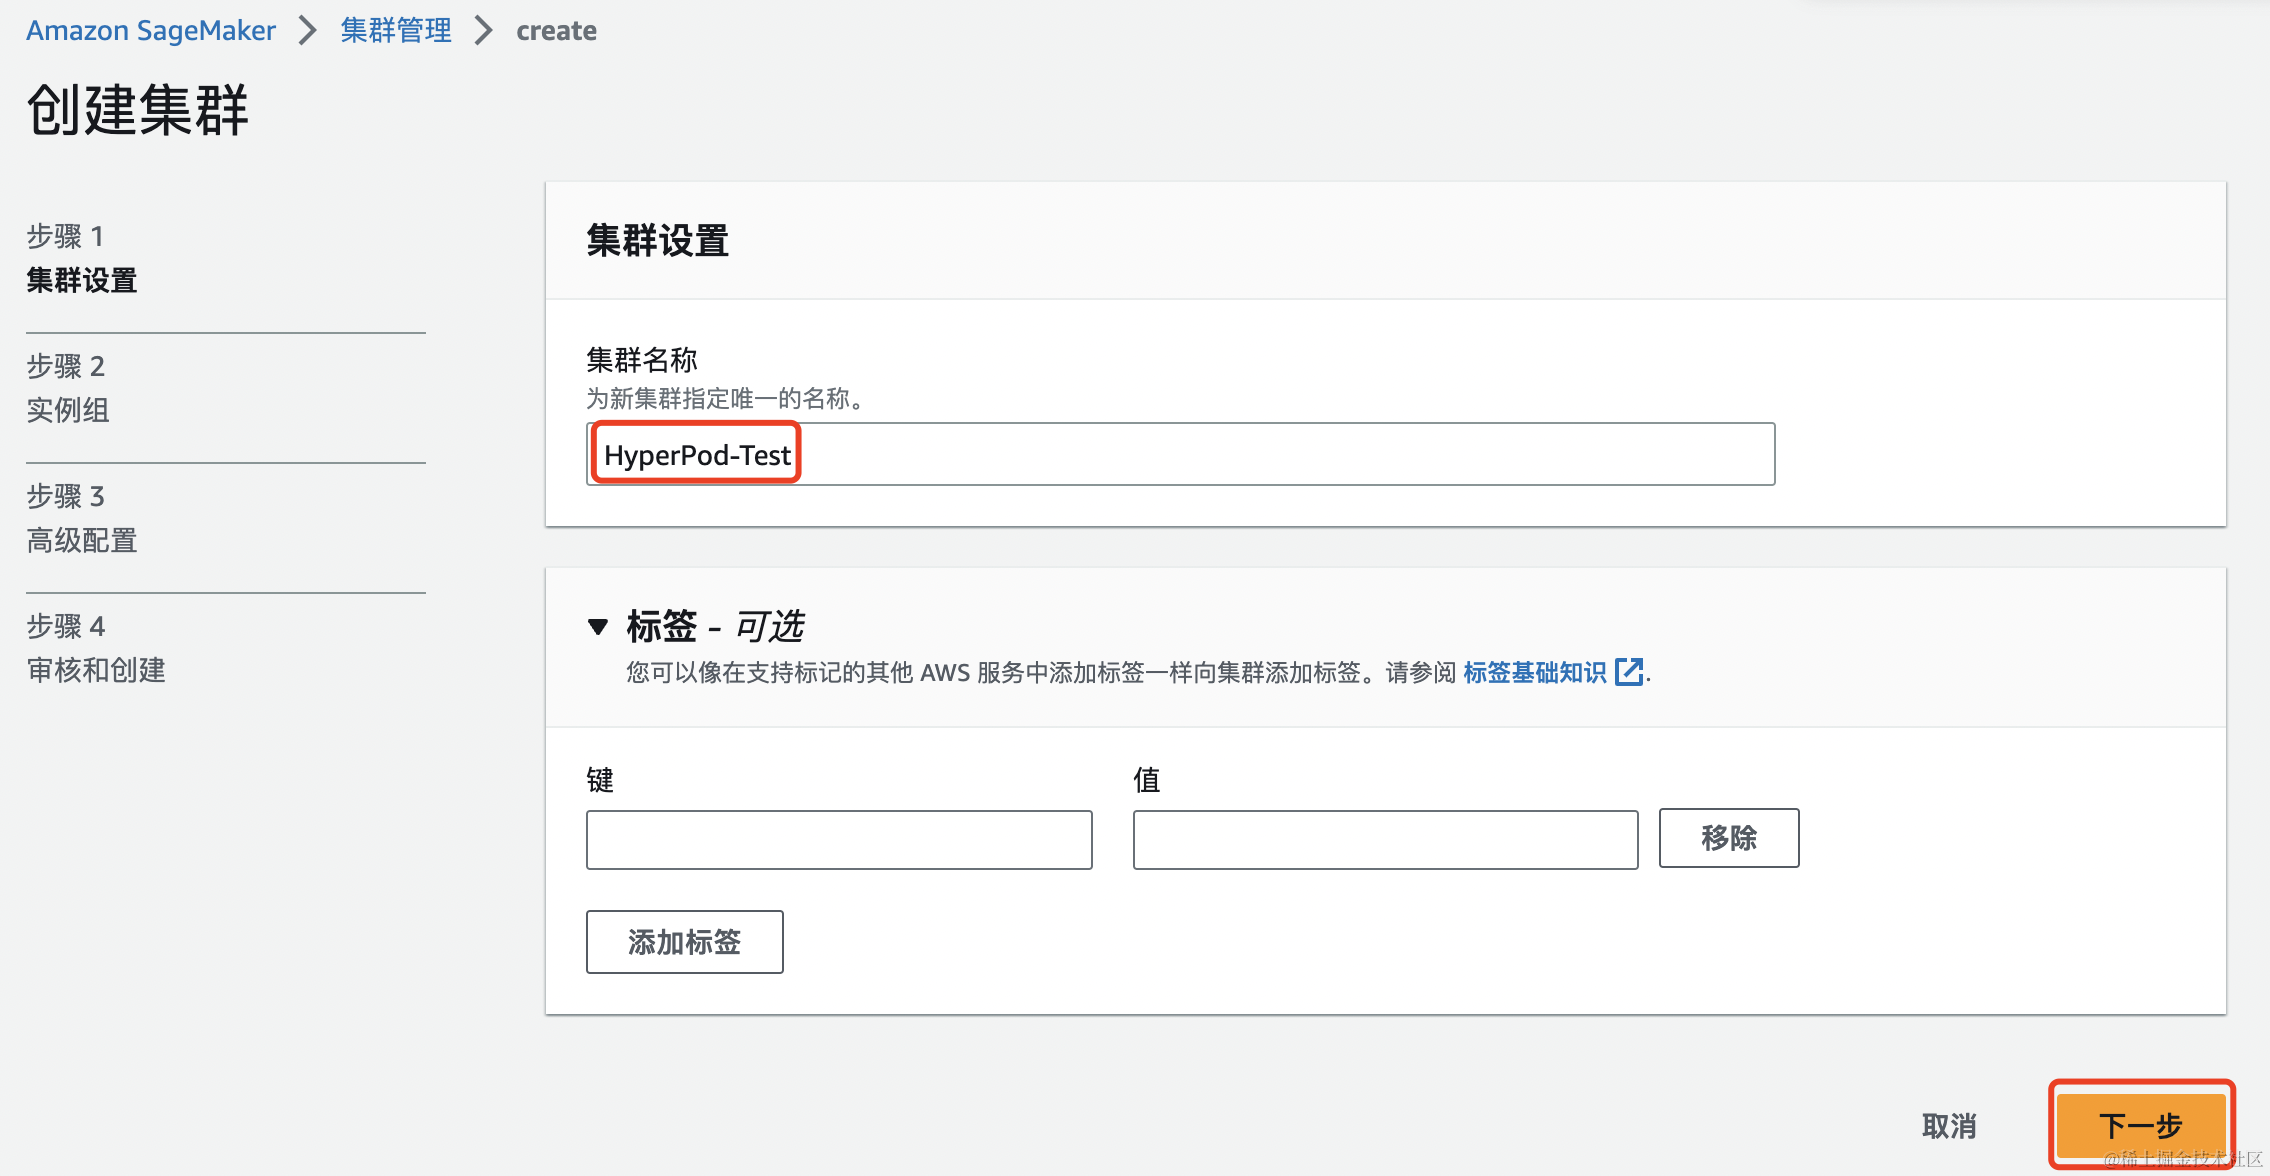Screen dimensions: 2270x1176
Task: Click the 集群设置 panel heading
Action: click(x=658, y=240)
